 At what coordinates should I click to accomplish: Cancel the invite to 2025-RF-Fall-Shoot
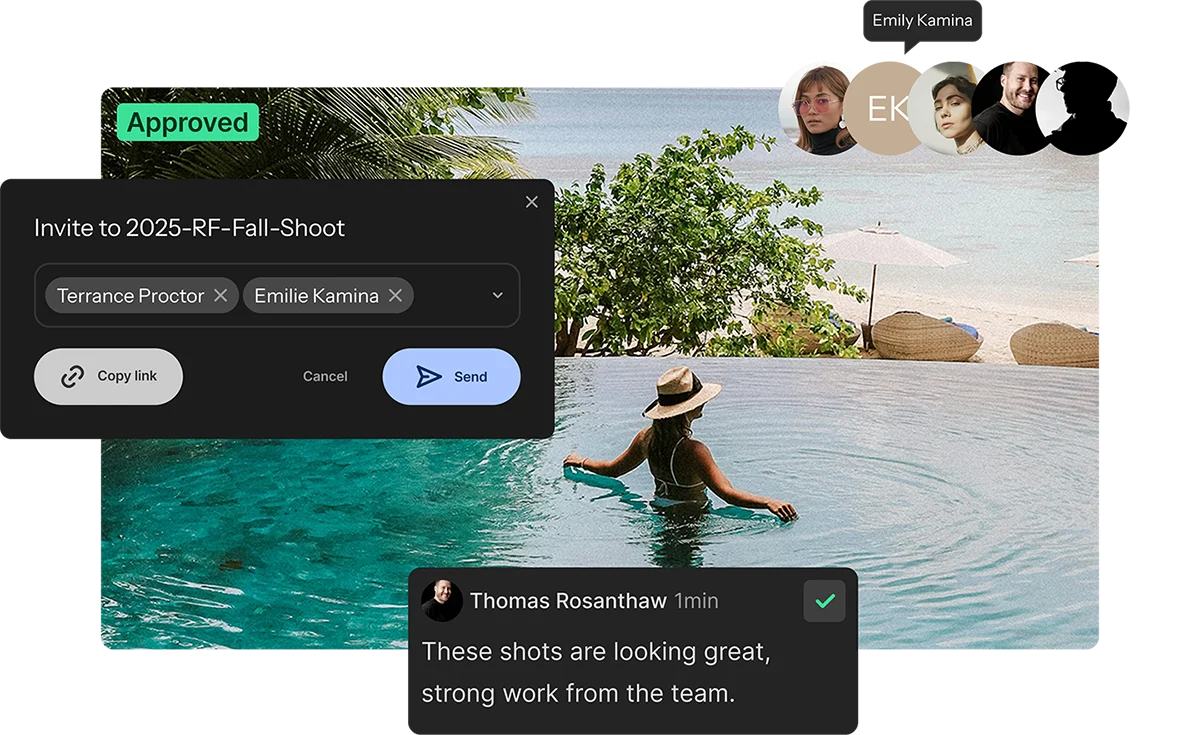coord(325,376)
